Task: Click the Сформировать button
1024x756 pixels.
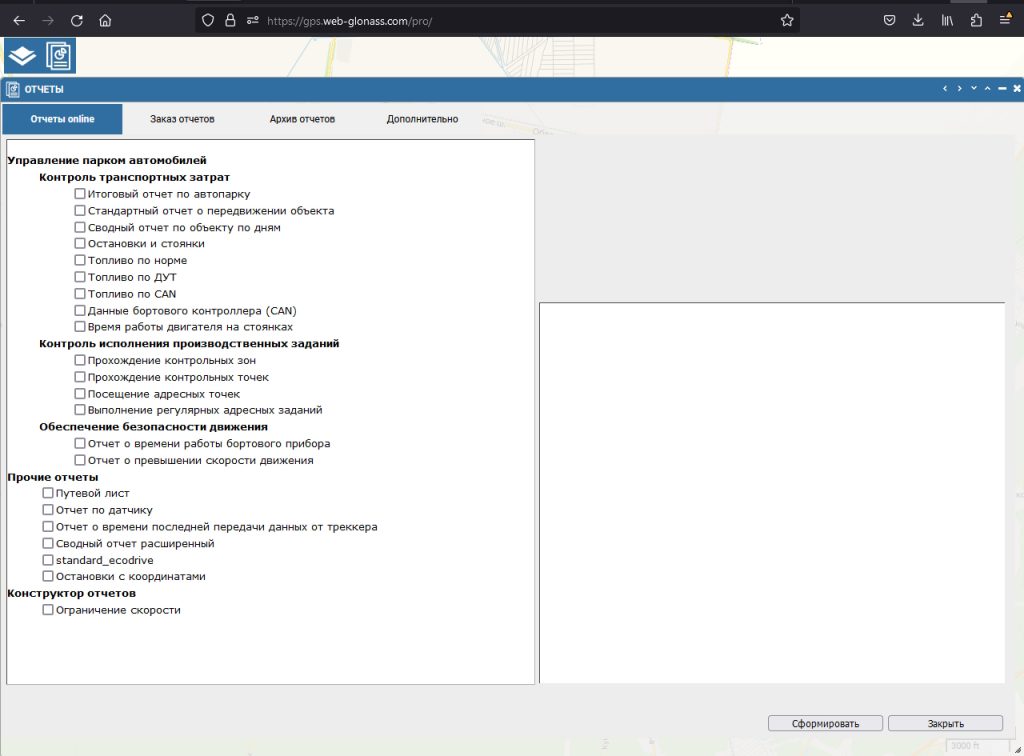Action: pyautogui.click(x=825, y=723)
